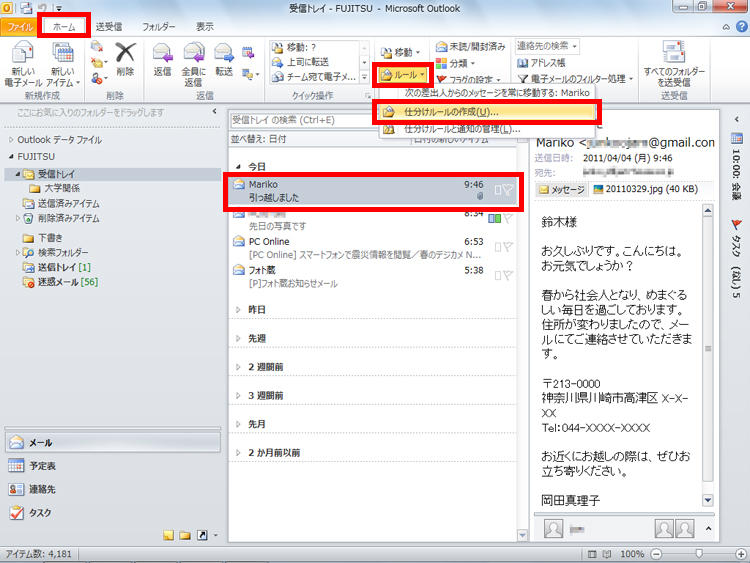
Task: Open the 移動 dropdown in ribbon
Action: [401, 52]
